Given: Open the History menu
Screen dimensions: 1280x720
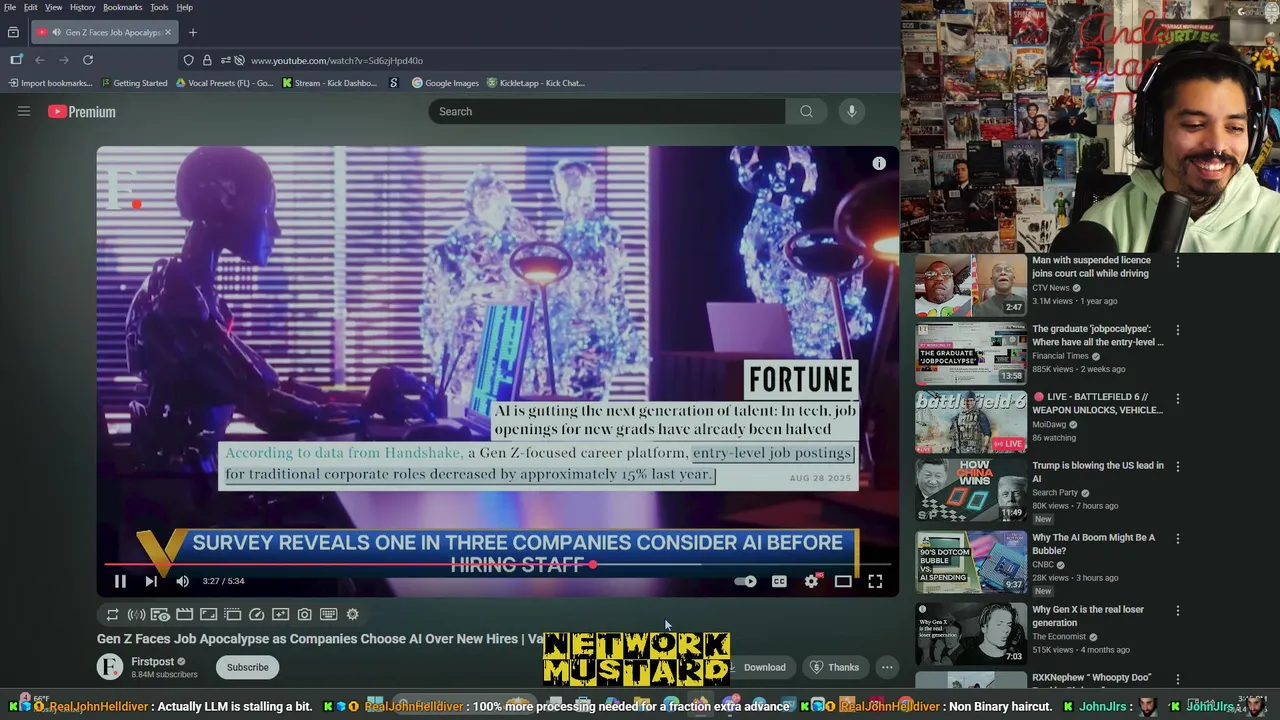Looking at the screenshot, I should click(83, 7).
